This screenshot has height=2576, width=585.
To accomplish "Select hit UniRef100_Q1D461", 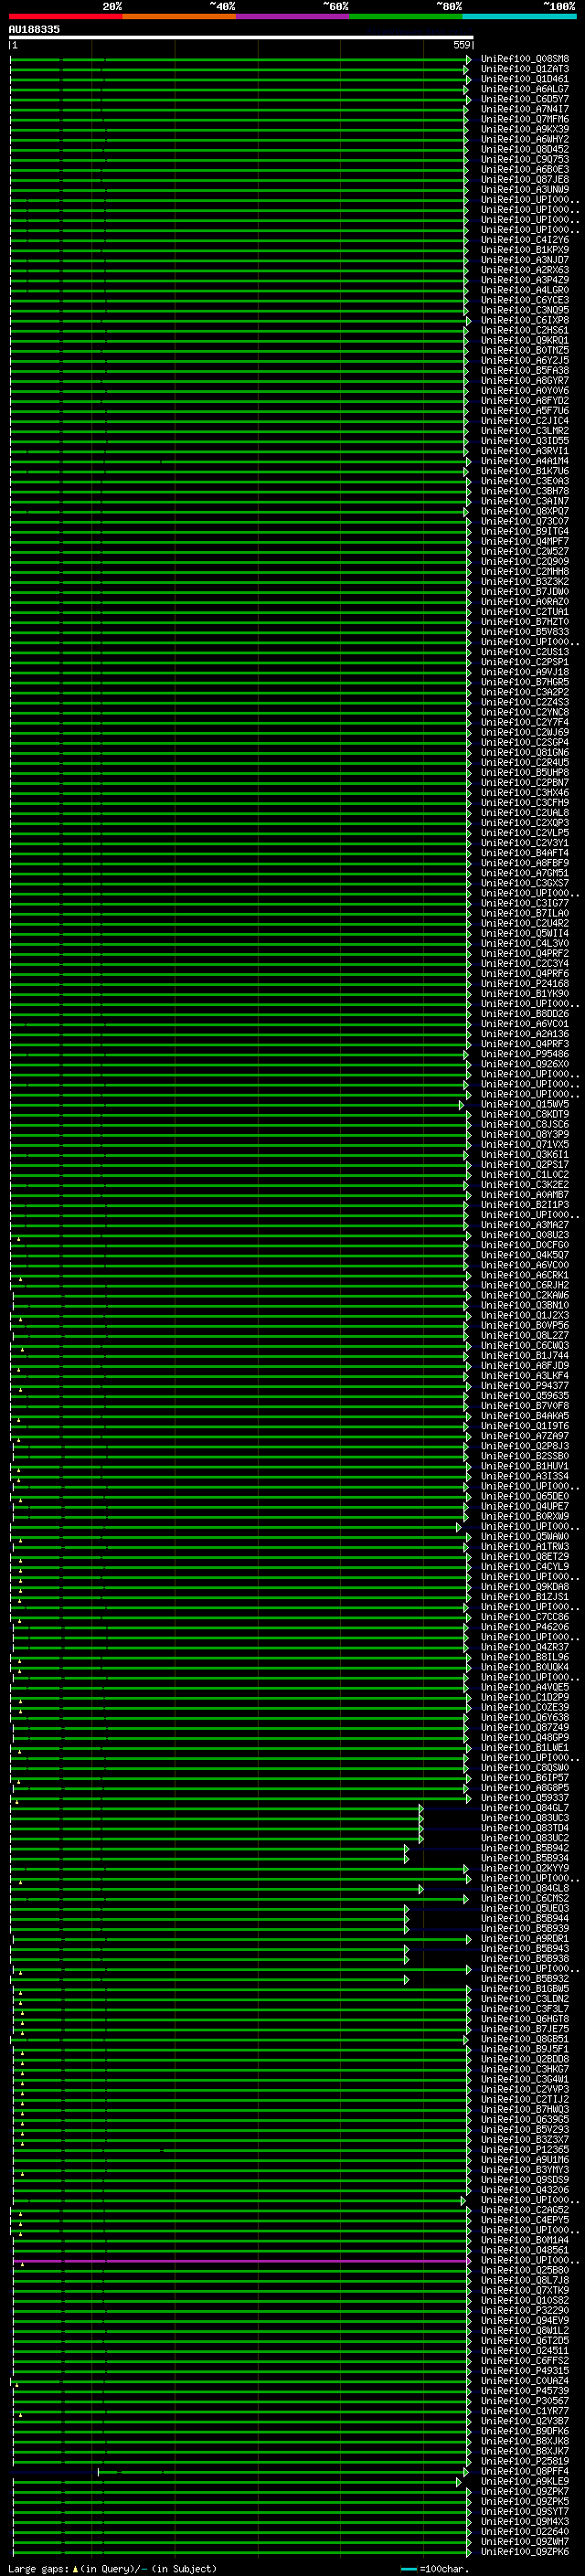I will point(525,79).
